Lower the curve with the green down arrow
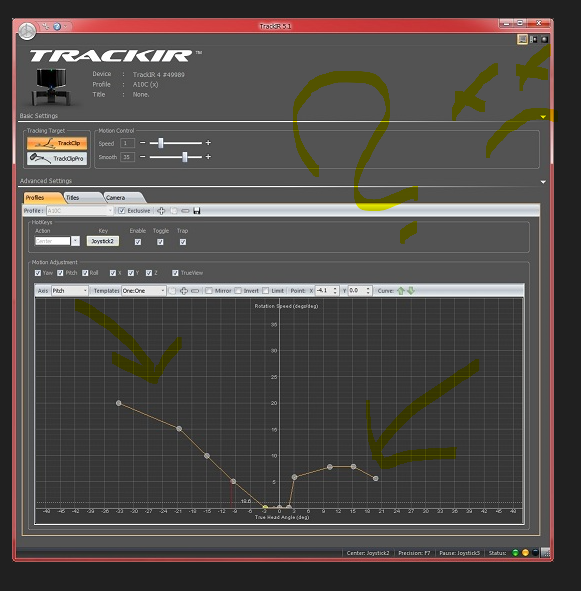Viewport: 581px width, 591px height. (411, 291)
